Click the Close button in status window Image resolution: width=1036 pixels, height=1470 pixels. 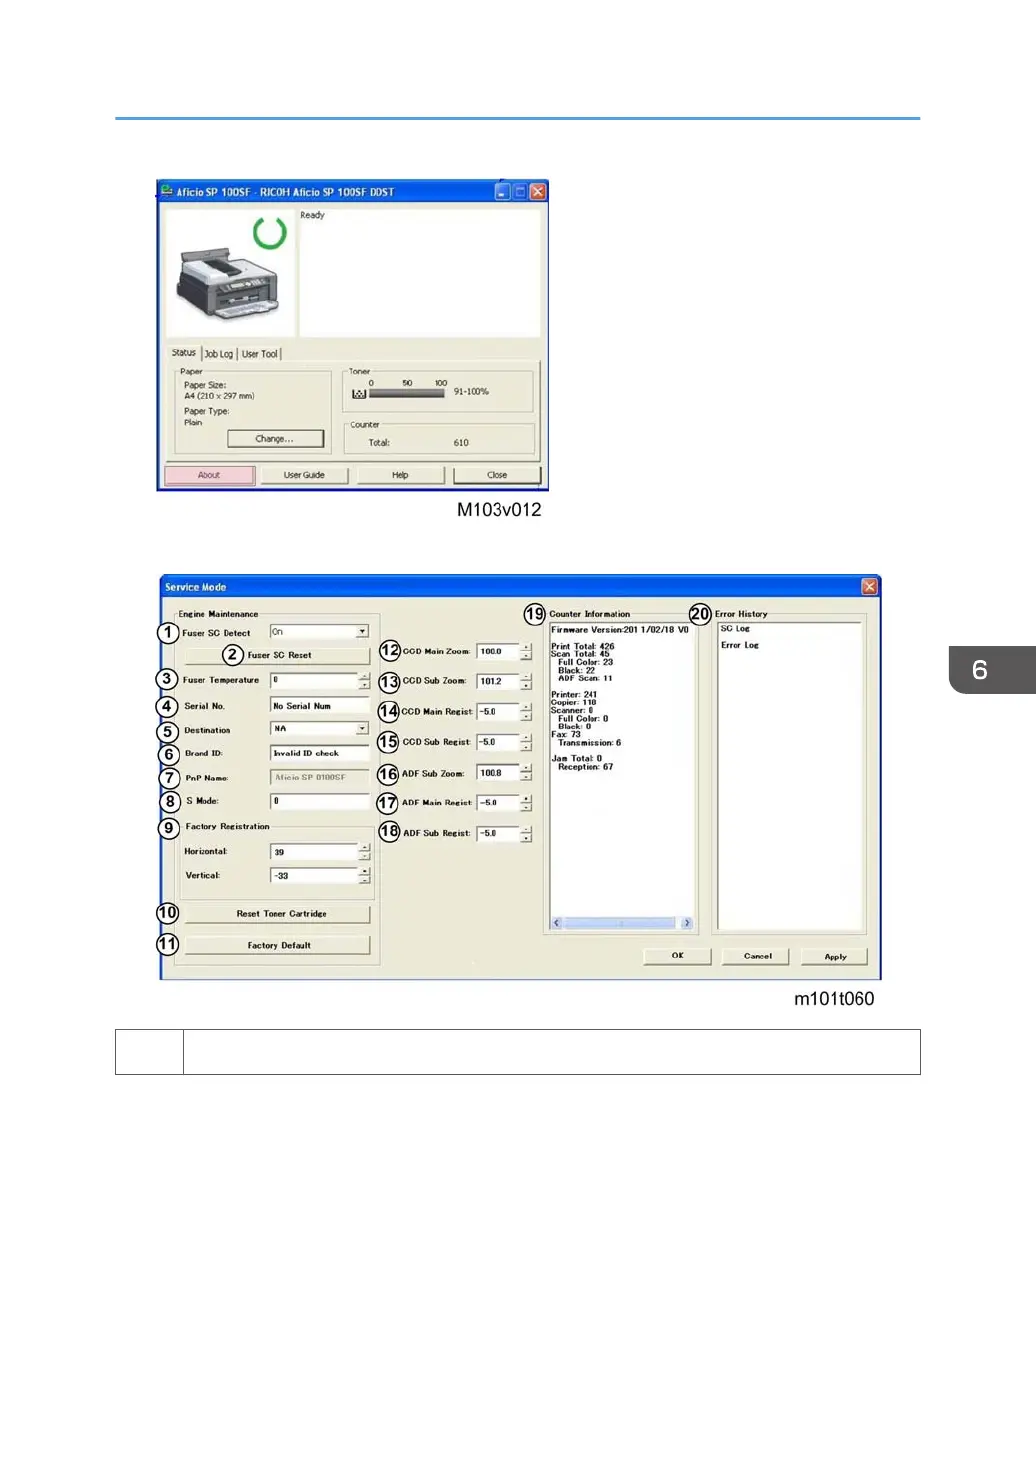497,475
